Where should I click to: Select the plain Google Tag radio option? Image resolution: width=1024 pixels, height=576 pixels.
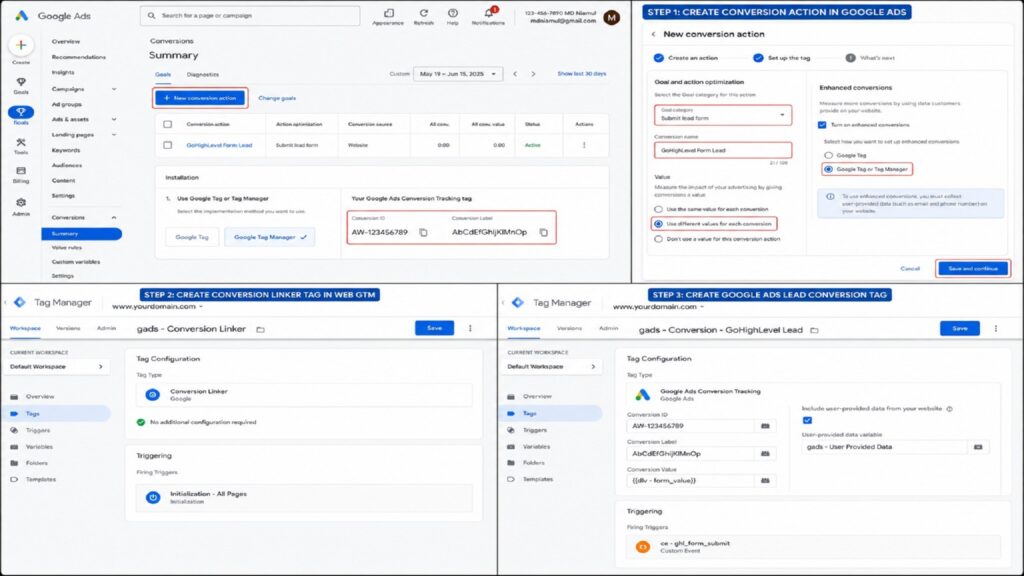click(x=829, y=155)
